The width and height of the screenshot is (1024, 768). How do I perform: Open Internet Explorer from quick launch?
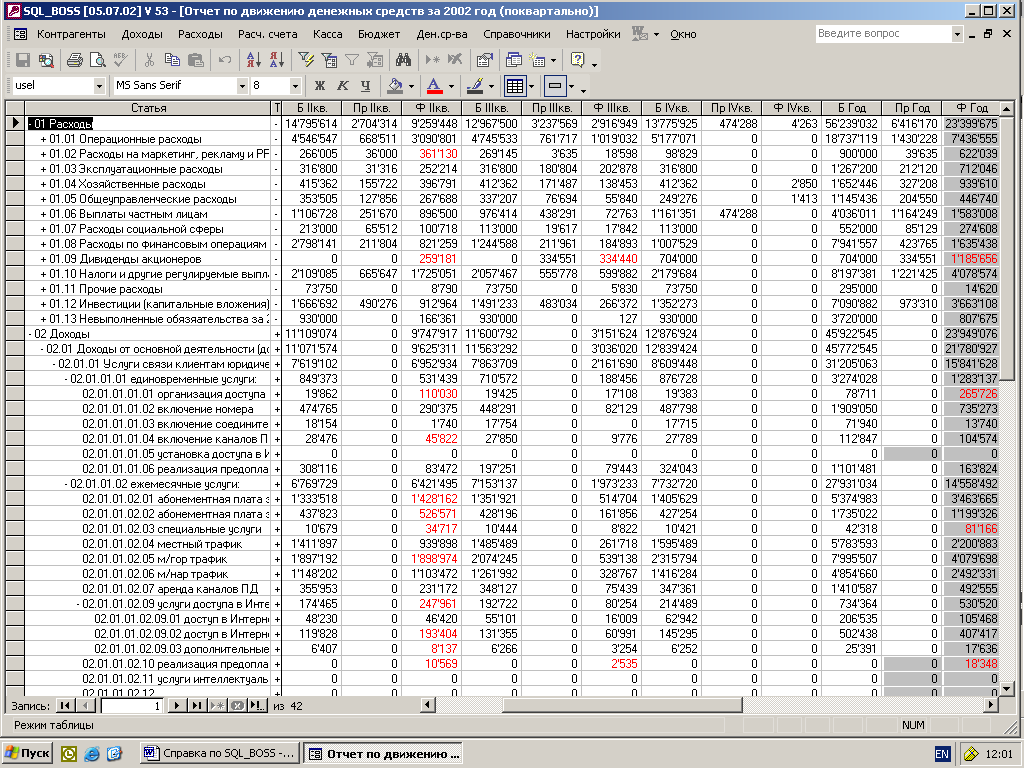click(x=92, y=753)
